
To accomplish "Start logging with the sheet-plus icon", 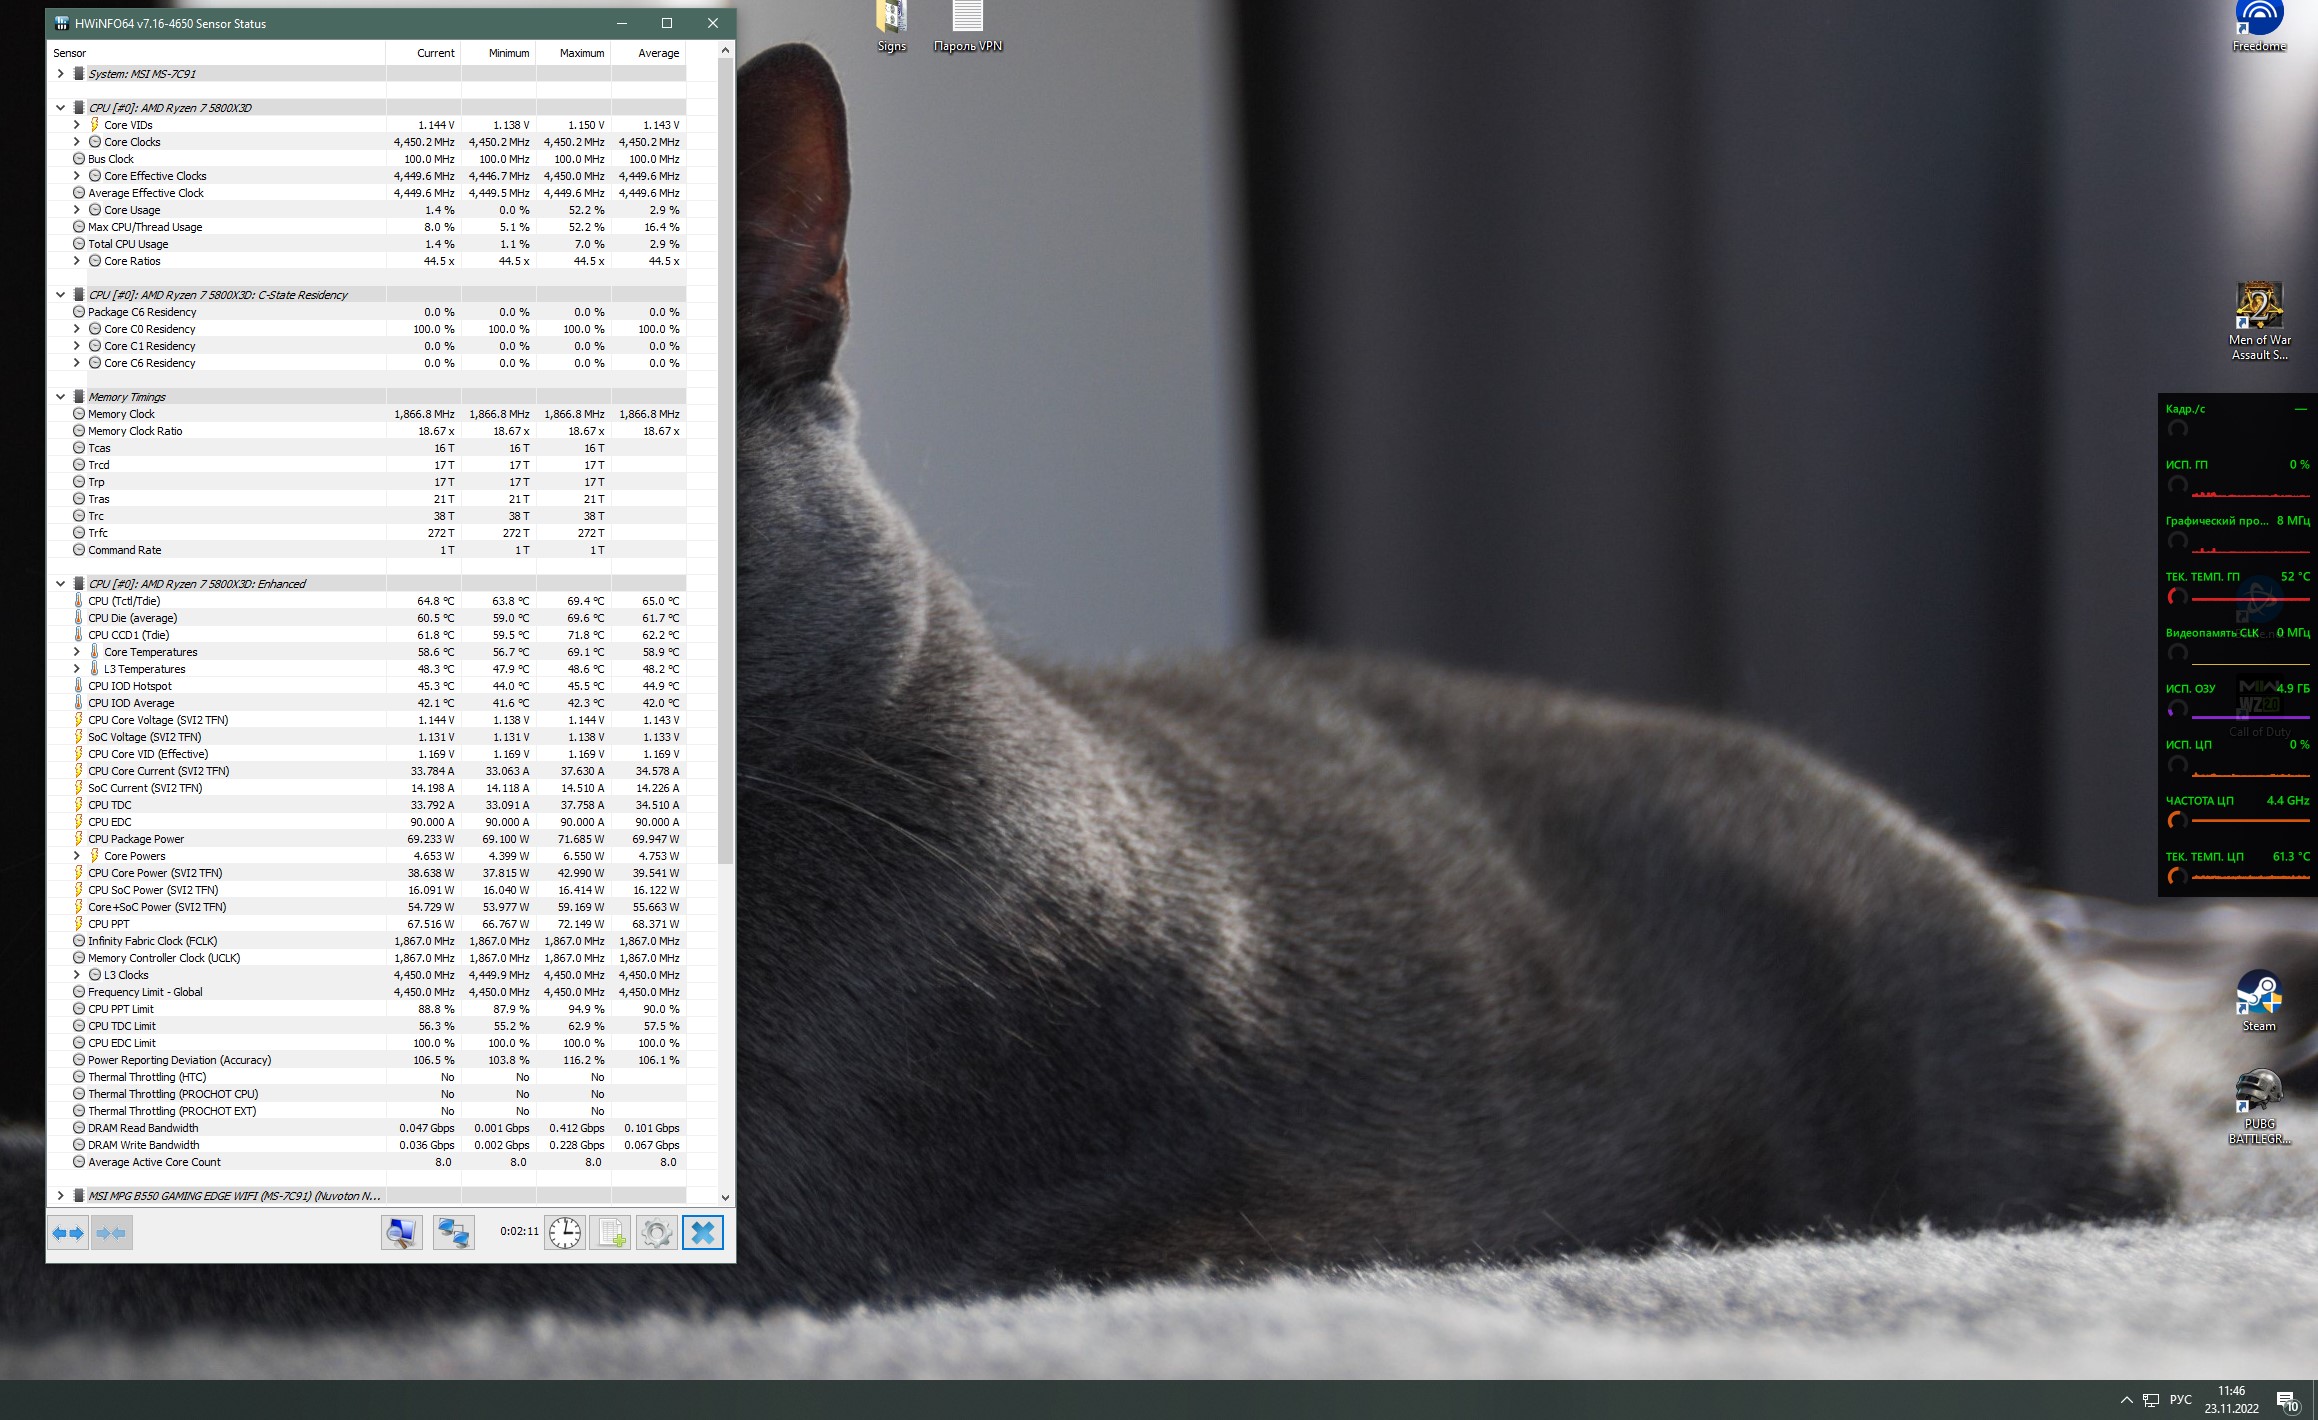I will [610, 1233].
